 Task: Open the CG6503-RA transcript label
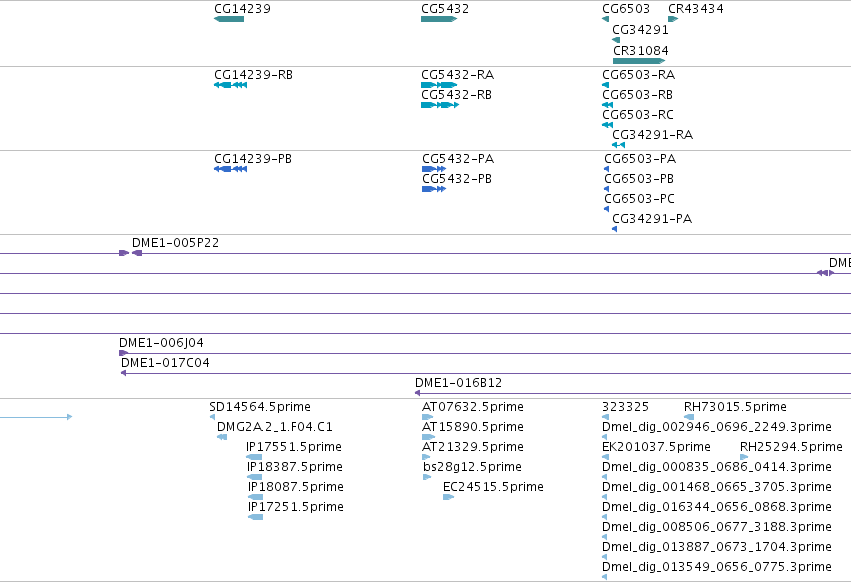[639, 74]
